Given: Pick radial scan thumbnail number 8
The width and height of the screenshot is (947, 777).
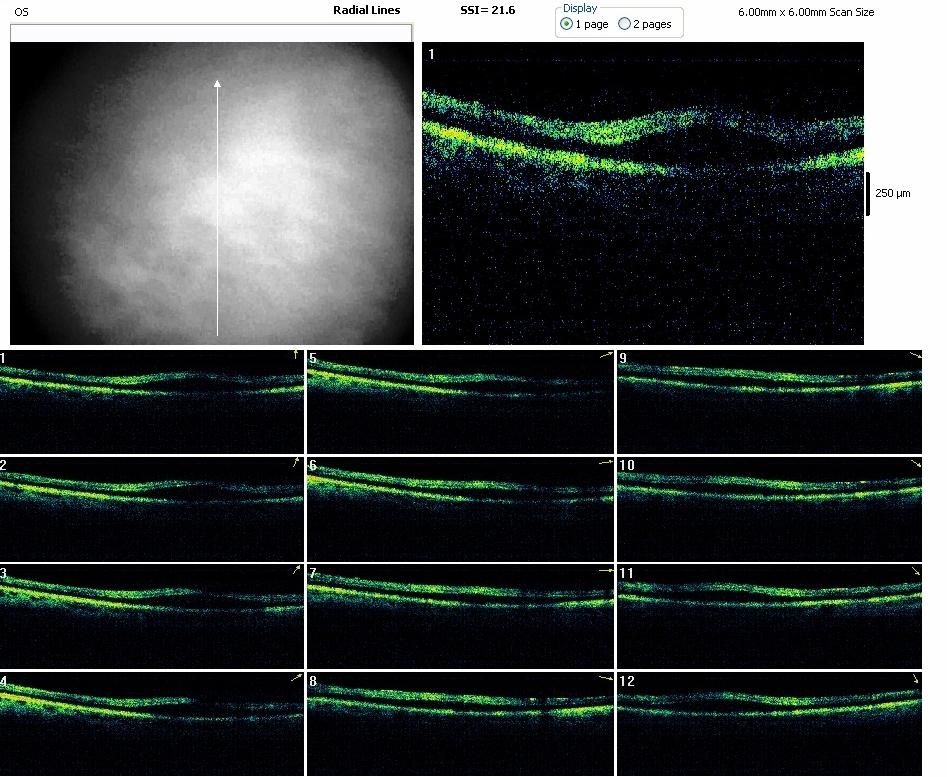Looking at the screenshot, I should tap(460, 723).
